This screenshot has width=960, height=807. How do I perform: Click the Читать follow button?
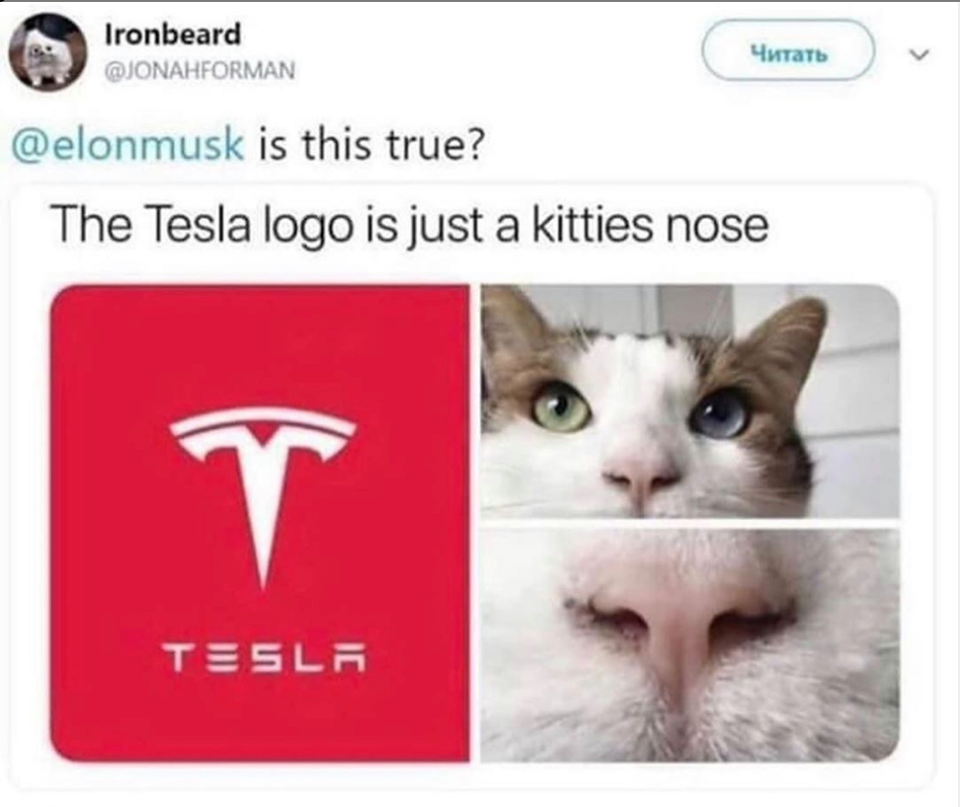click(x=789, y=50)
